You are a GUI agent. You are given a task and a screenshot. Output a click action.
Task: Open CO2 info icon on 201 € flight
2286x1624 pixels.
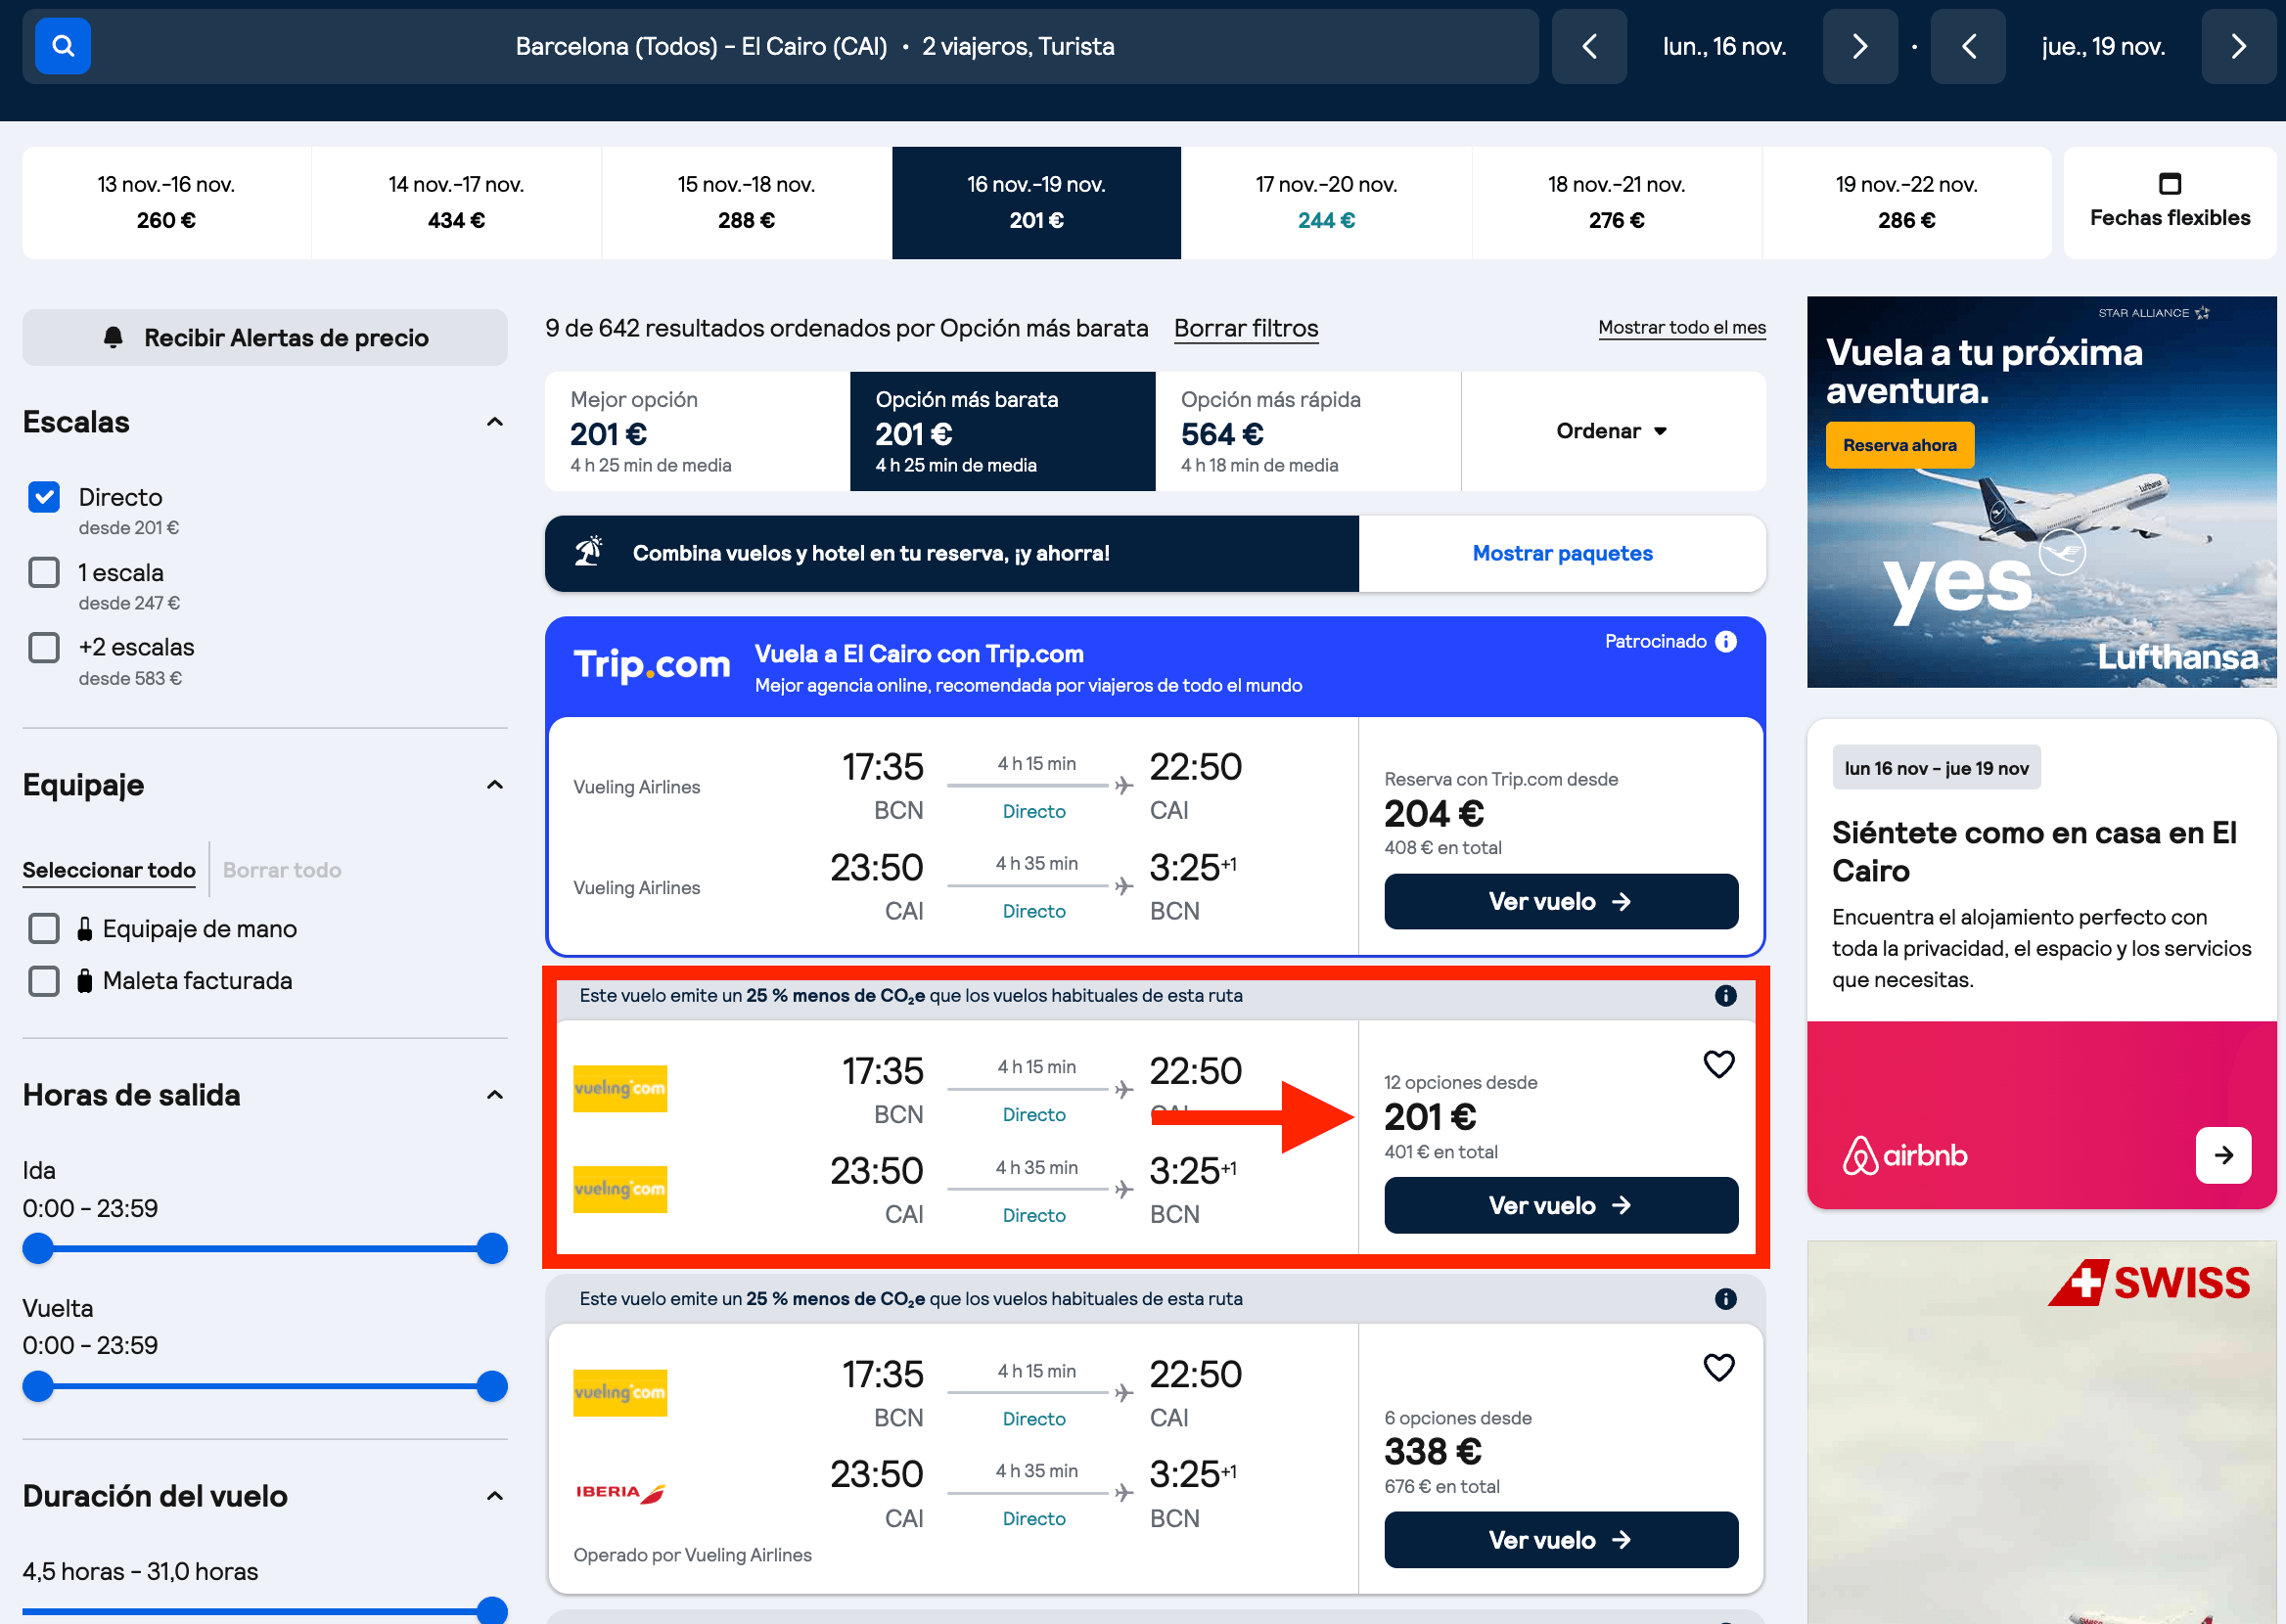(x=1726, y=995)
